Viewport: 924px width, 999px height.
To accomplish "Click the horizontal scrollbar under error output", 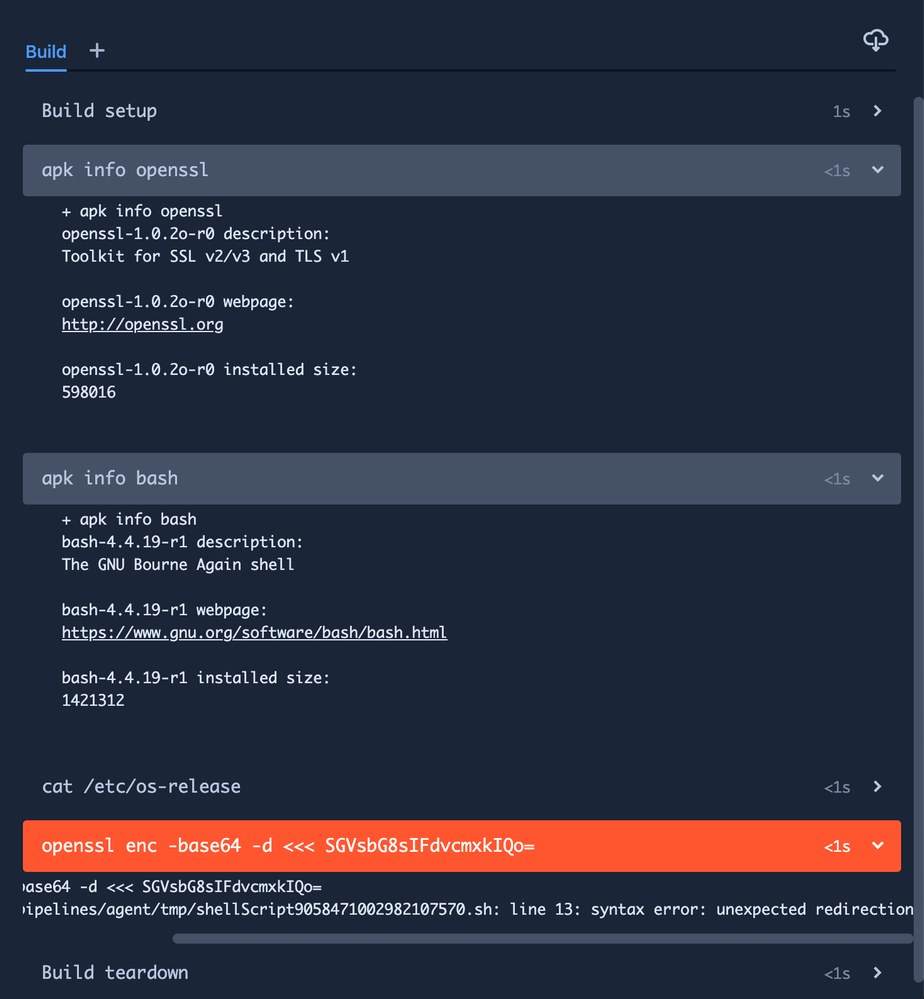I will [542, 938].
